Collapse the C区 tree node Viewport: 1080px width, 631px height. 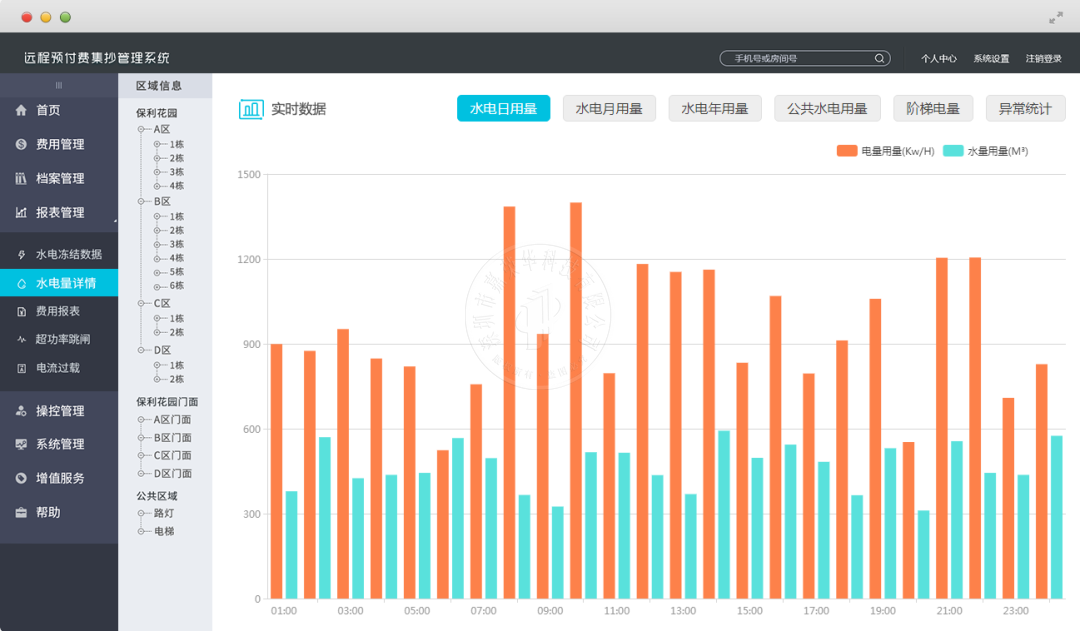click(141, 303)
